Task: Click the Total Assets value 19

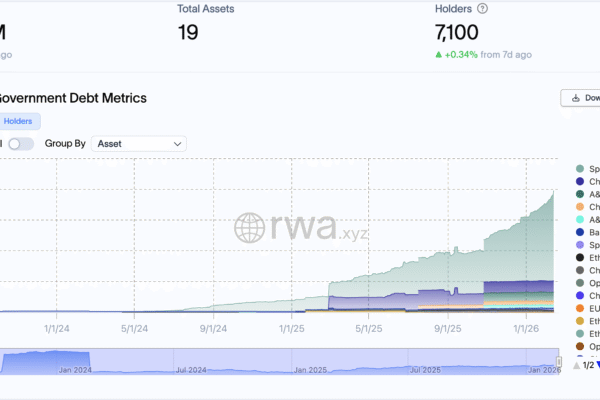Action: pos(188,32)
